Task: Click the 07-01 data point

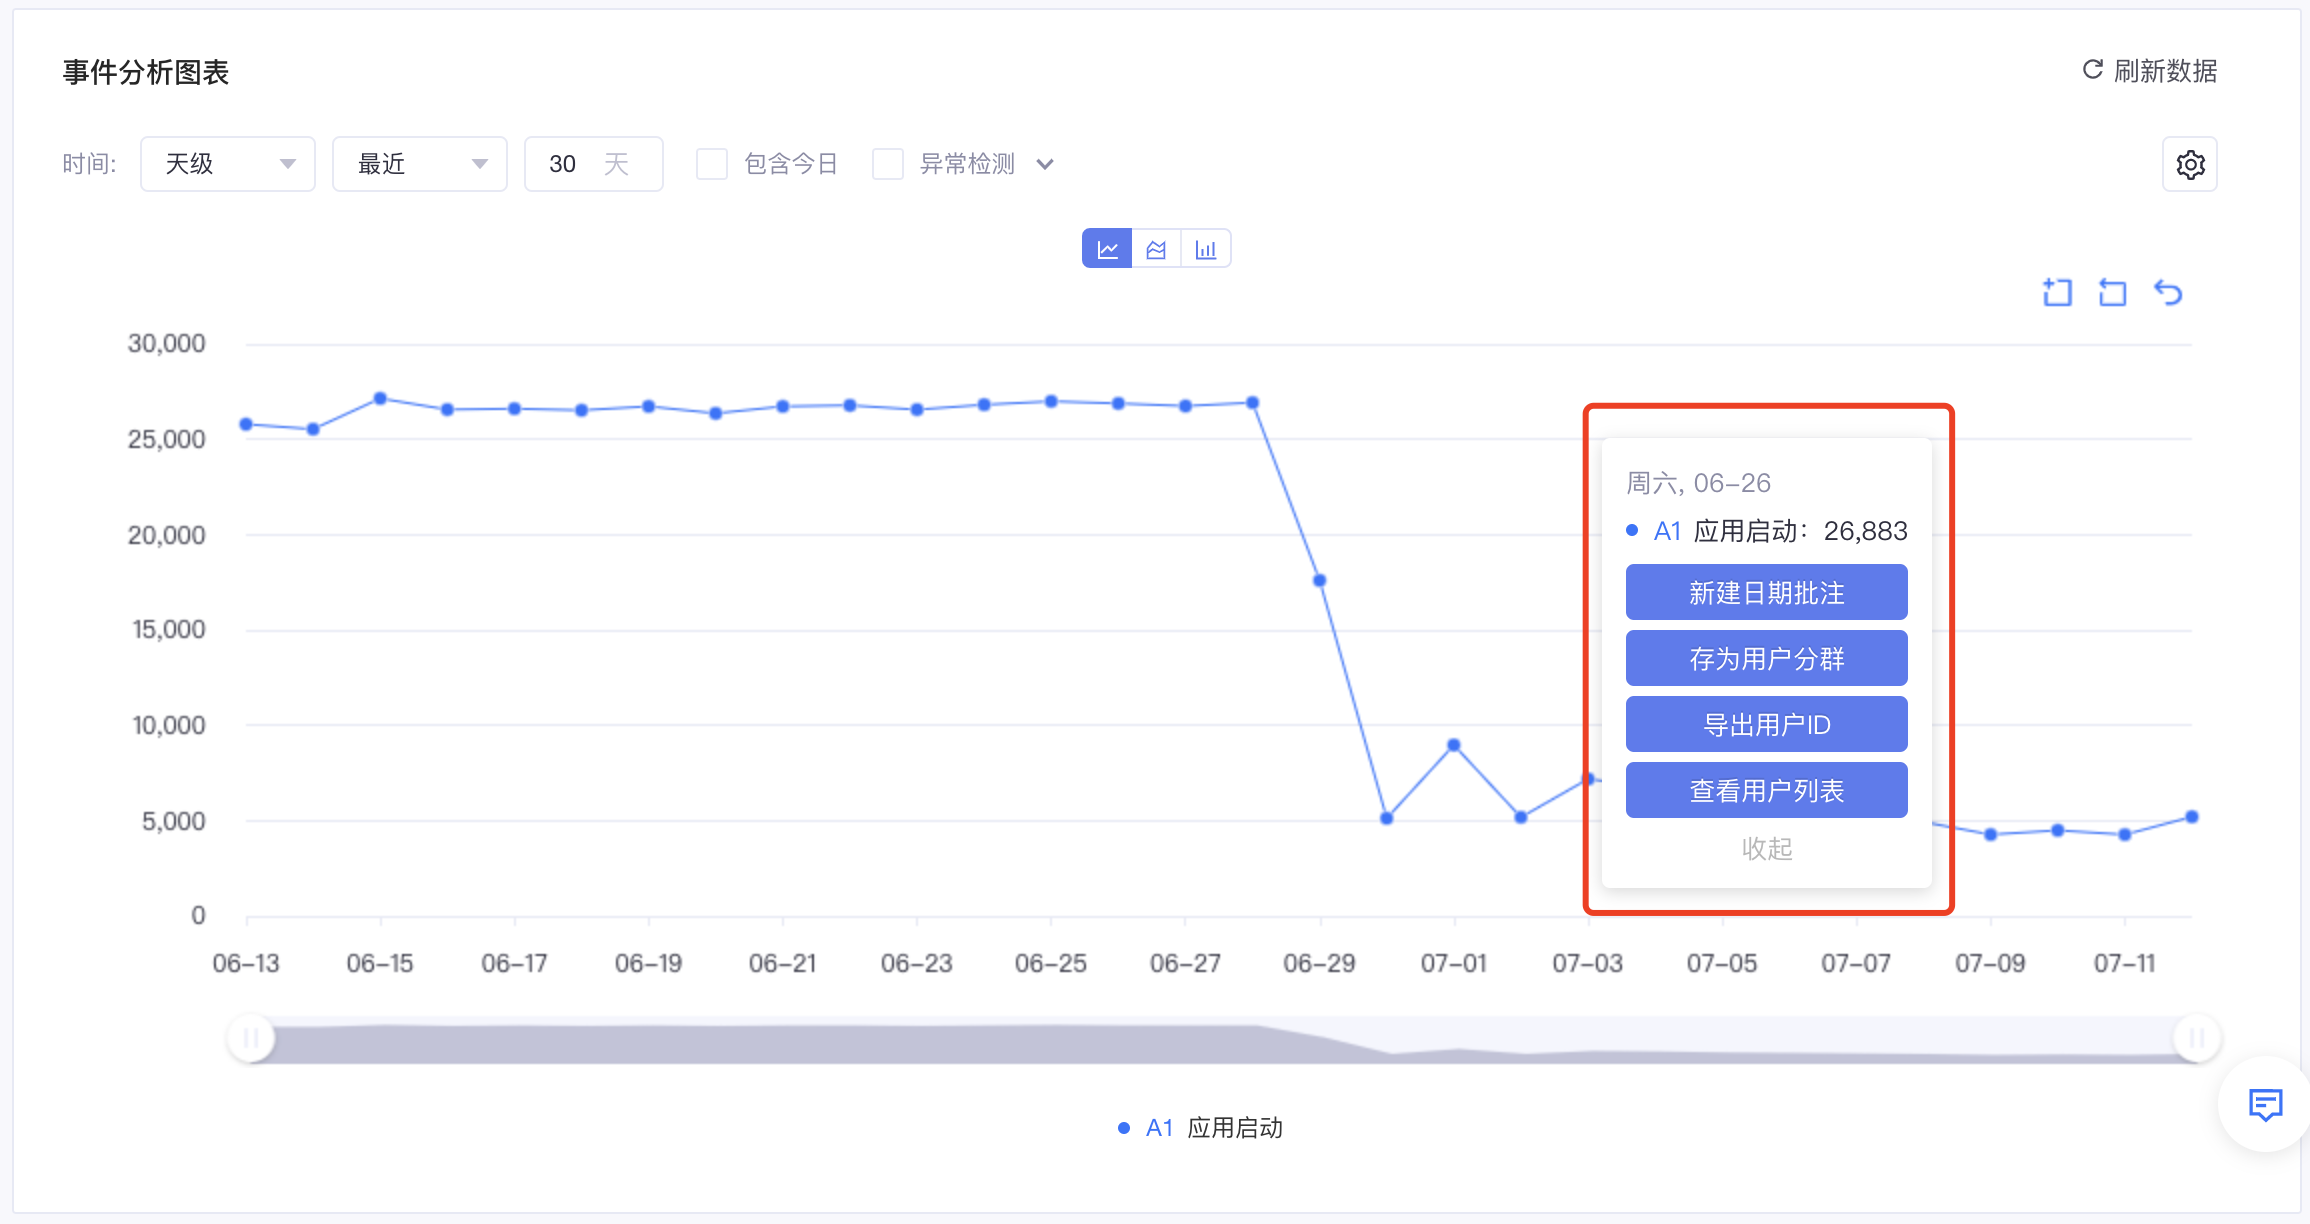Action: [1454, 745]
